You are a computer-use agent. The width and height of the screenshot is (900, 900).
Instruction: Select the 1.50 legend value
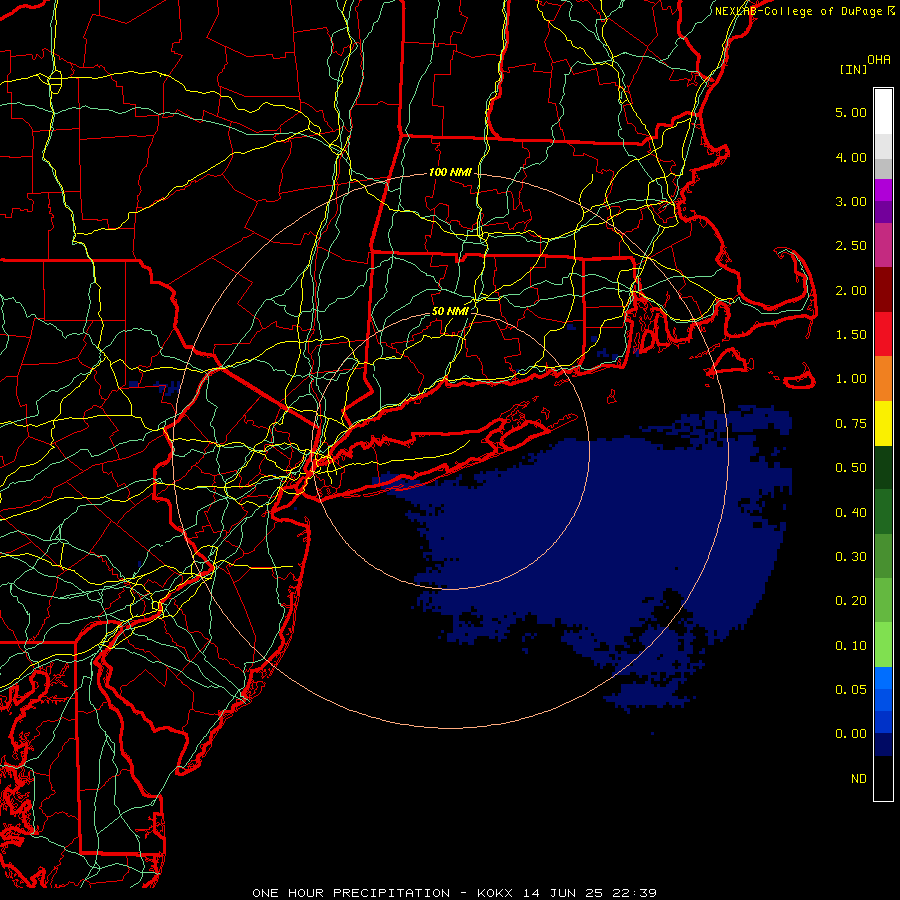point(851,335)
